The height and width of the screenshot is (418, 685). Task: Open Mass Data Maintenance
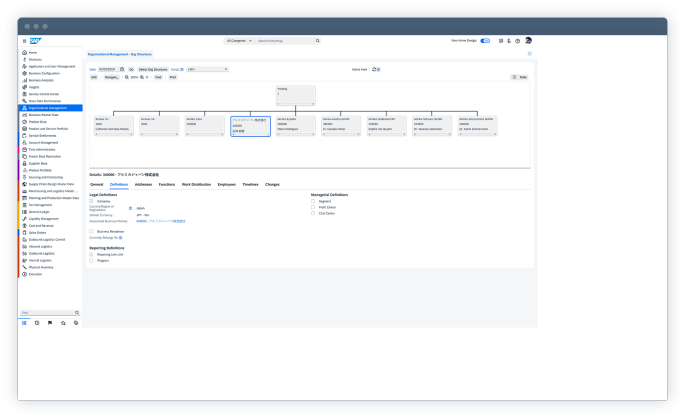45,101
